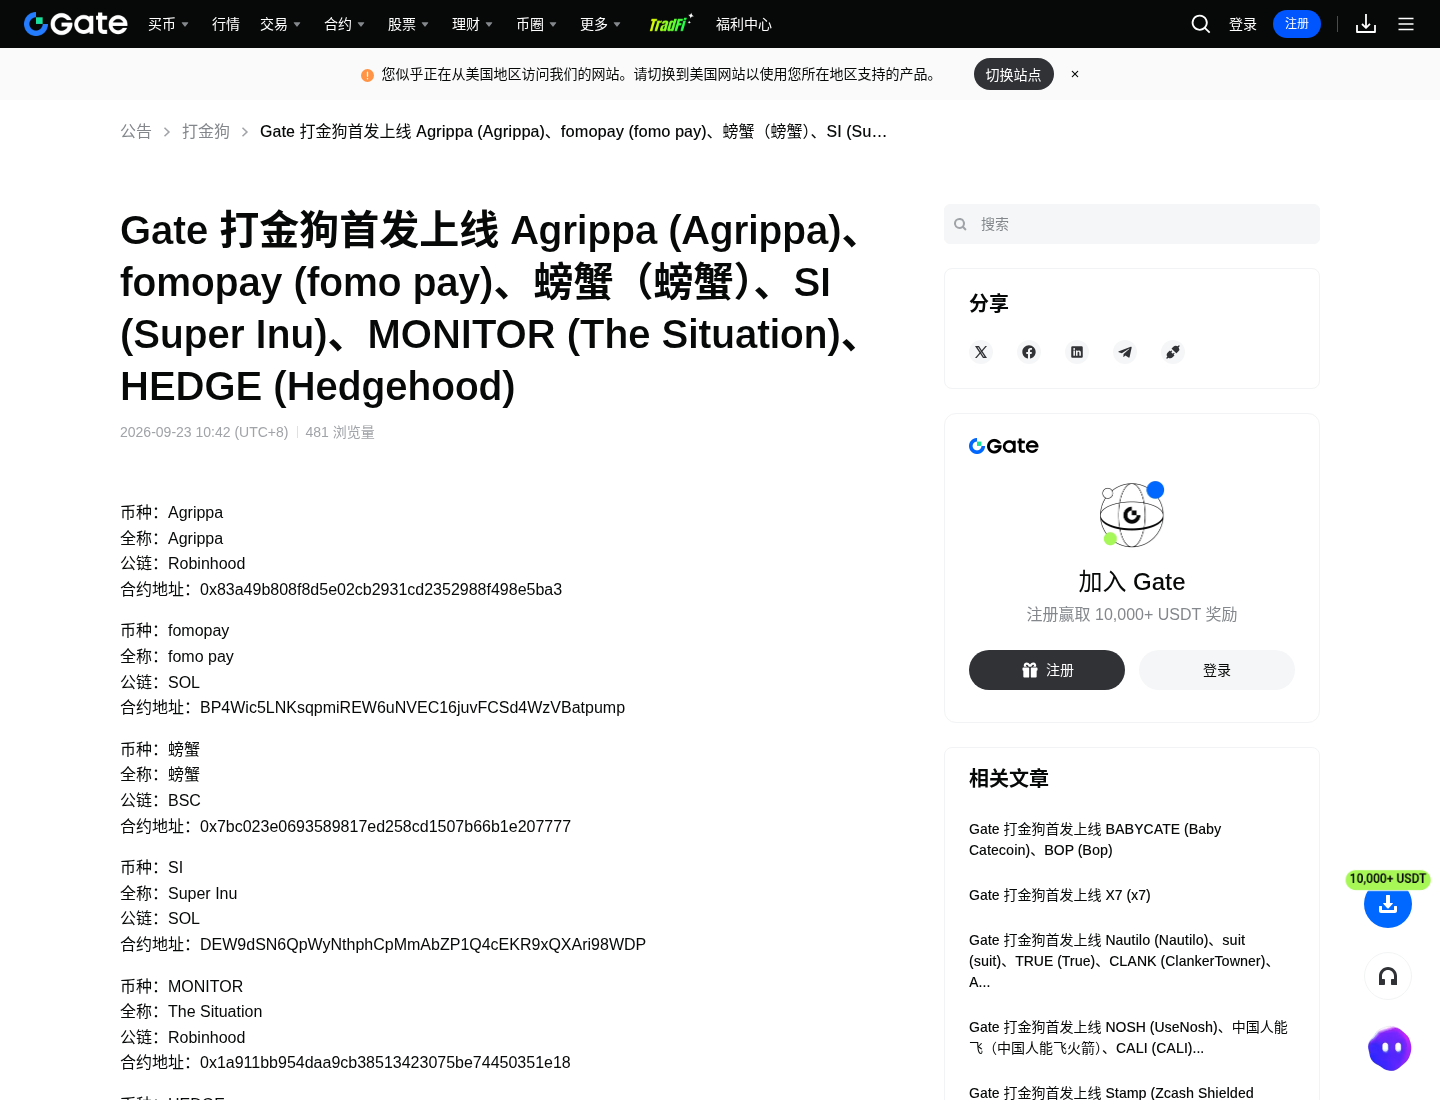Click the download app icon in header
This screenshot has height=1100, width=1440.
point(1366,24)
